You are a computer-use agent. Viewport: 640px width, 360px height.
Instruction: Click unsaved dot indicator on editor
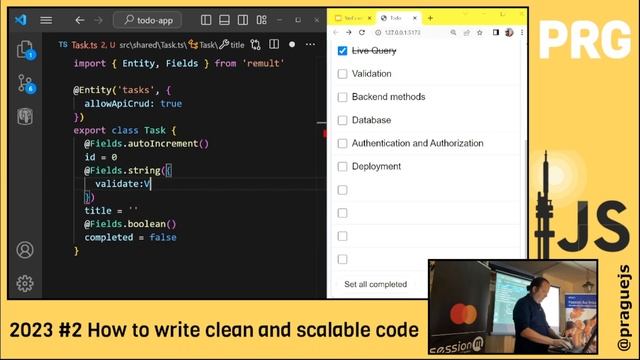click(x=292, y=44)
